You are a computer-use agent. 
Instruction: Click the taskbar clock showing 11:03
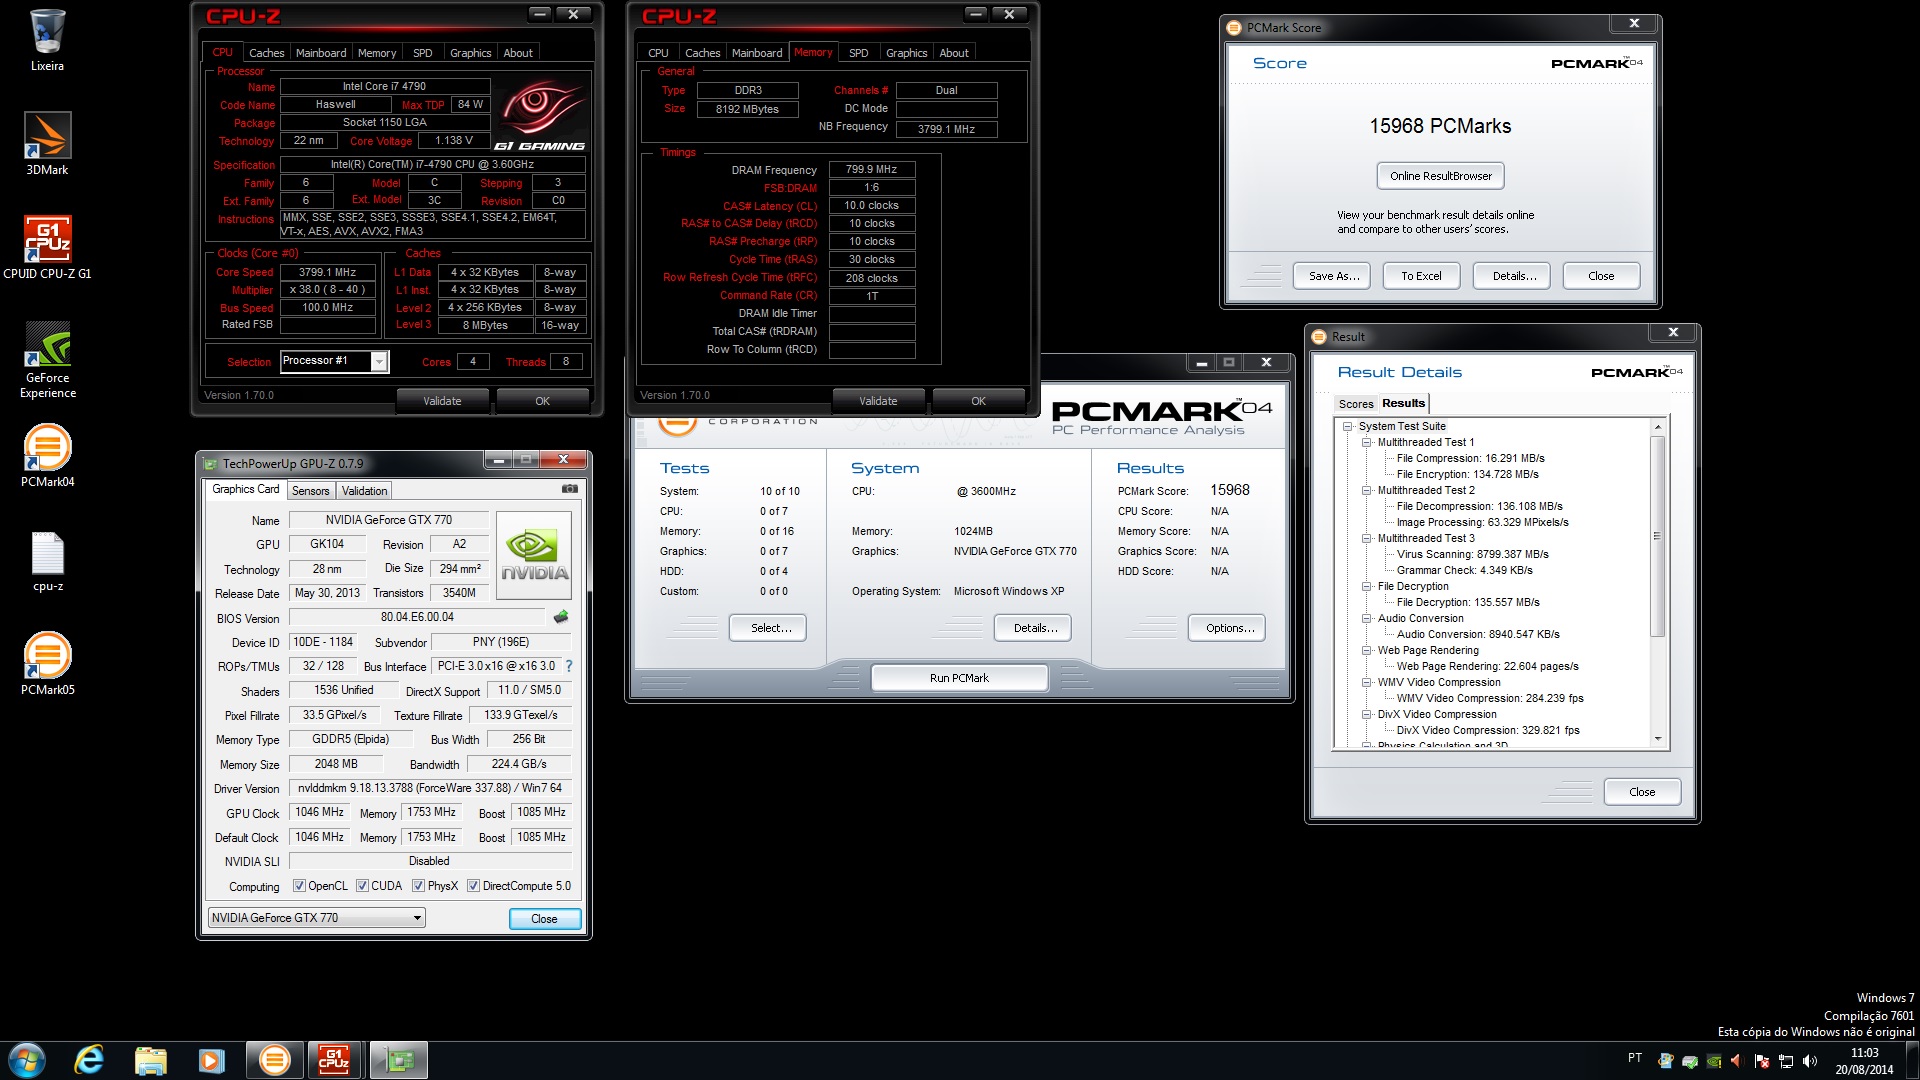click(x=1864, y=1061)
